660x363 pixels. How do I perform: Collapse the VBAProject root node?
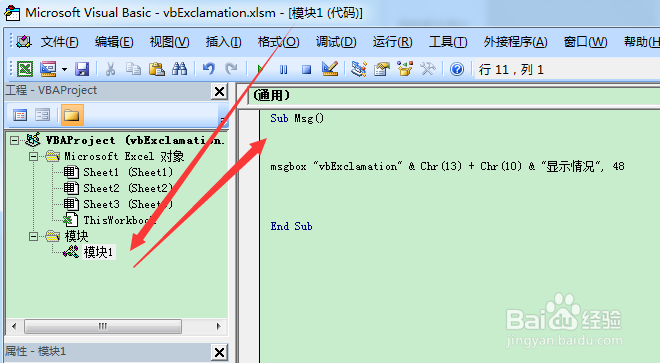point(14,140)
